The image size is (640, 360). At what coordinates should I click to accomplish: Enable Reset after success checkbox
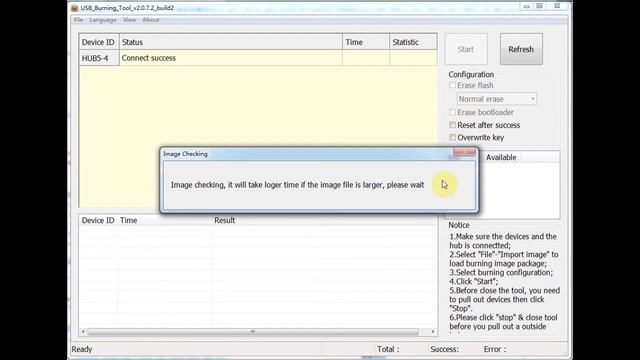452,124
